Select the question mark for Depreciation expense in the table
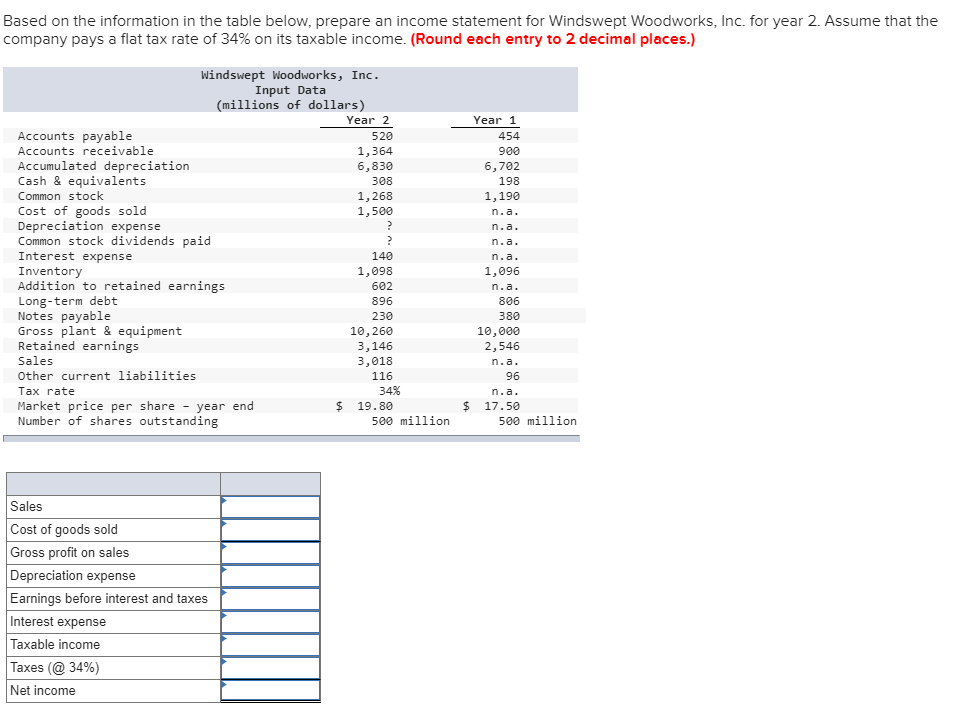 click(x=388, y=226)
